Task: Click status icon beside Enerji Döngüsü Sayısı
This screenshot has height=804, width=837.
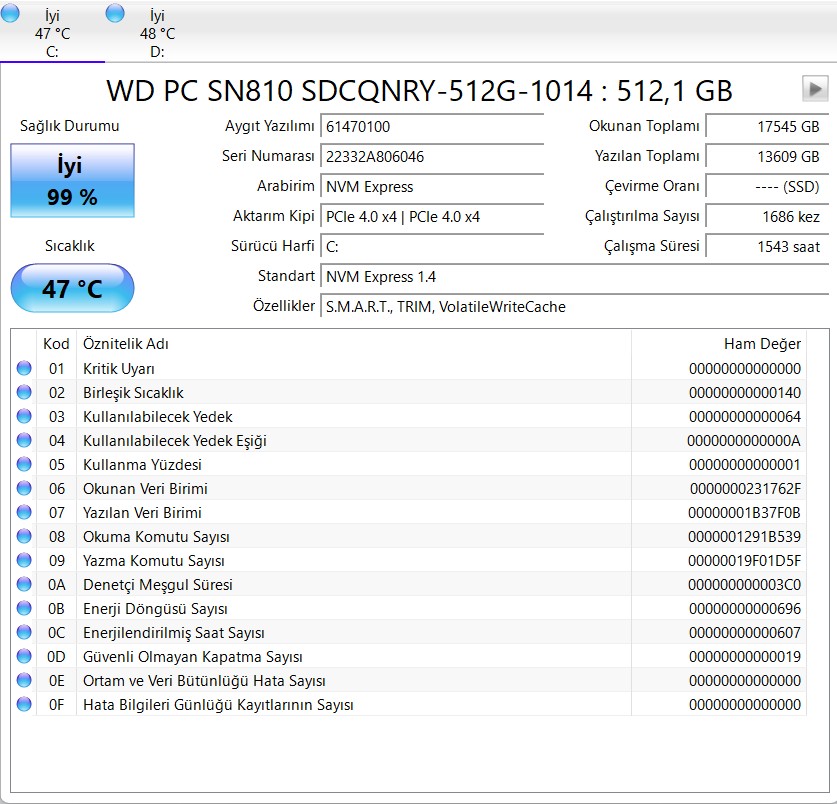Action: (x=24, y=609)
